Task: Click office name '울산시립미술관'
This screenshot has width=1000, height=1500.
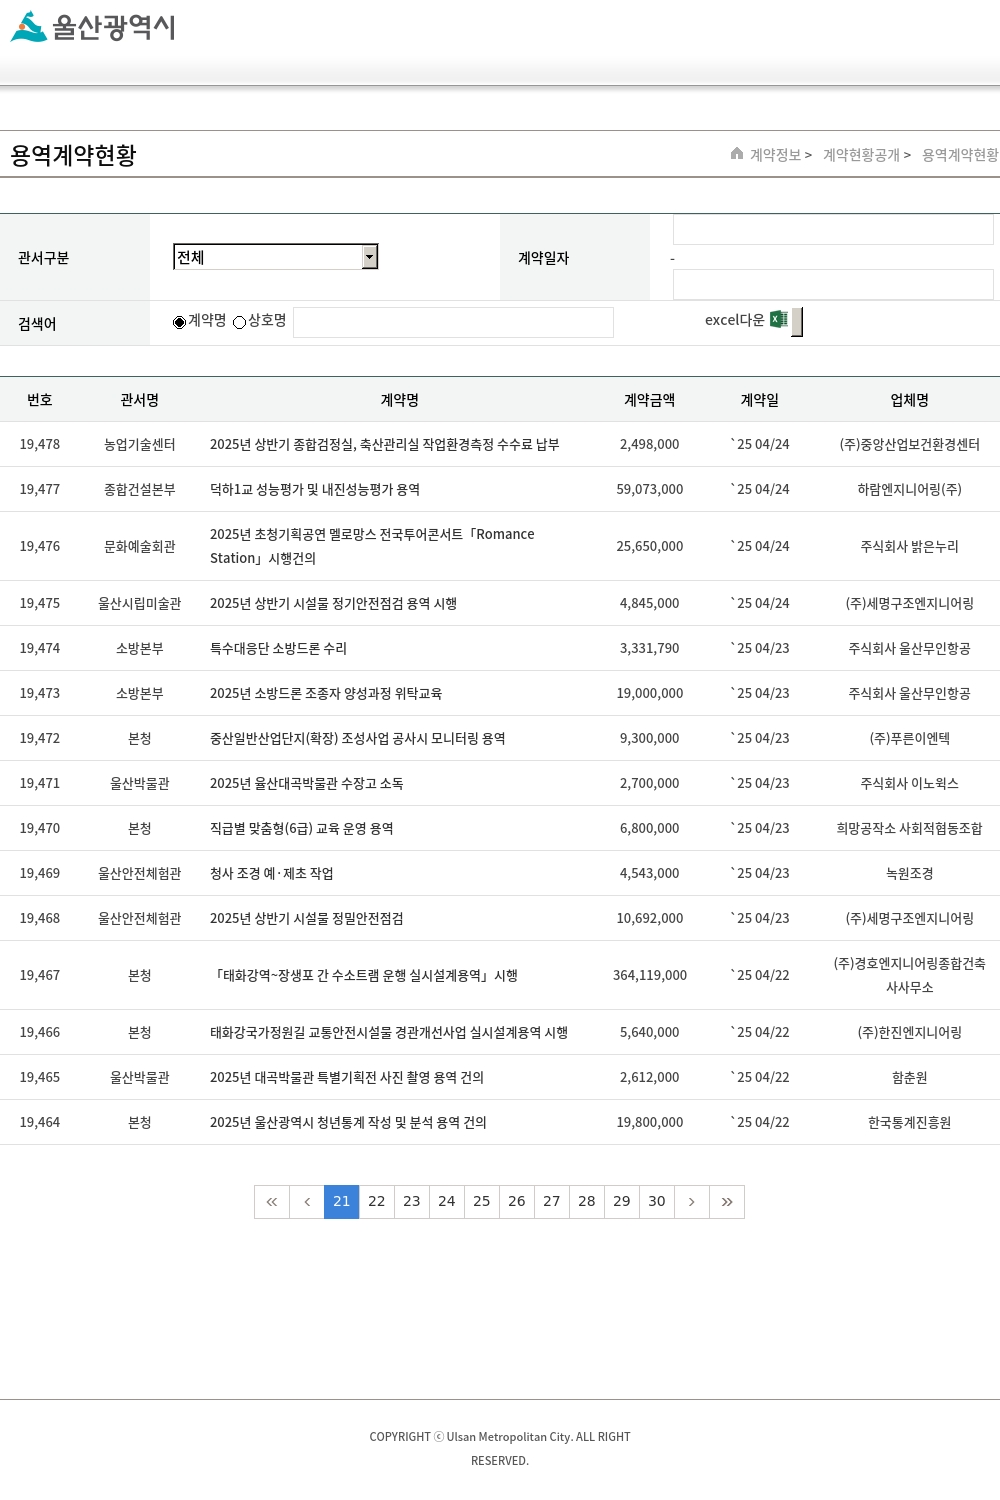Action: pyautogui.click(x=140, y=604)
